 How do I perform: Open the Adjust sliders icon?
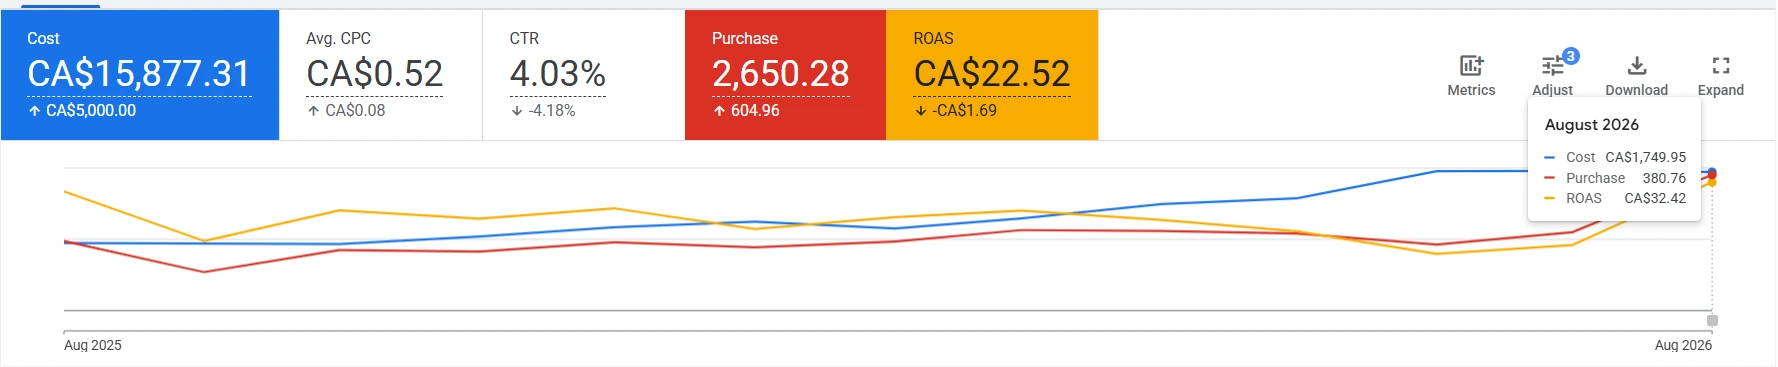tap(1552, 66)
